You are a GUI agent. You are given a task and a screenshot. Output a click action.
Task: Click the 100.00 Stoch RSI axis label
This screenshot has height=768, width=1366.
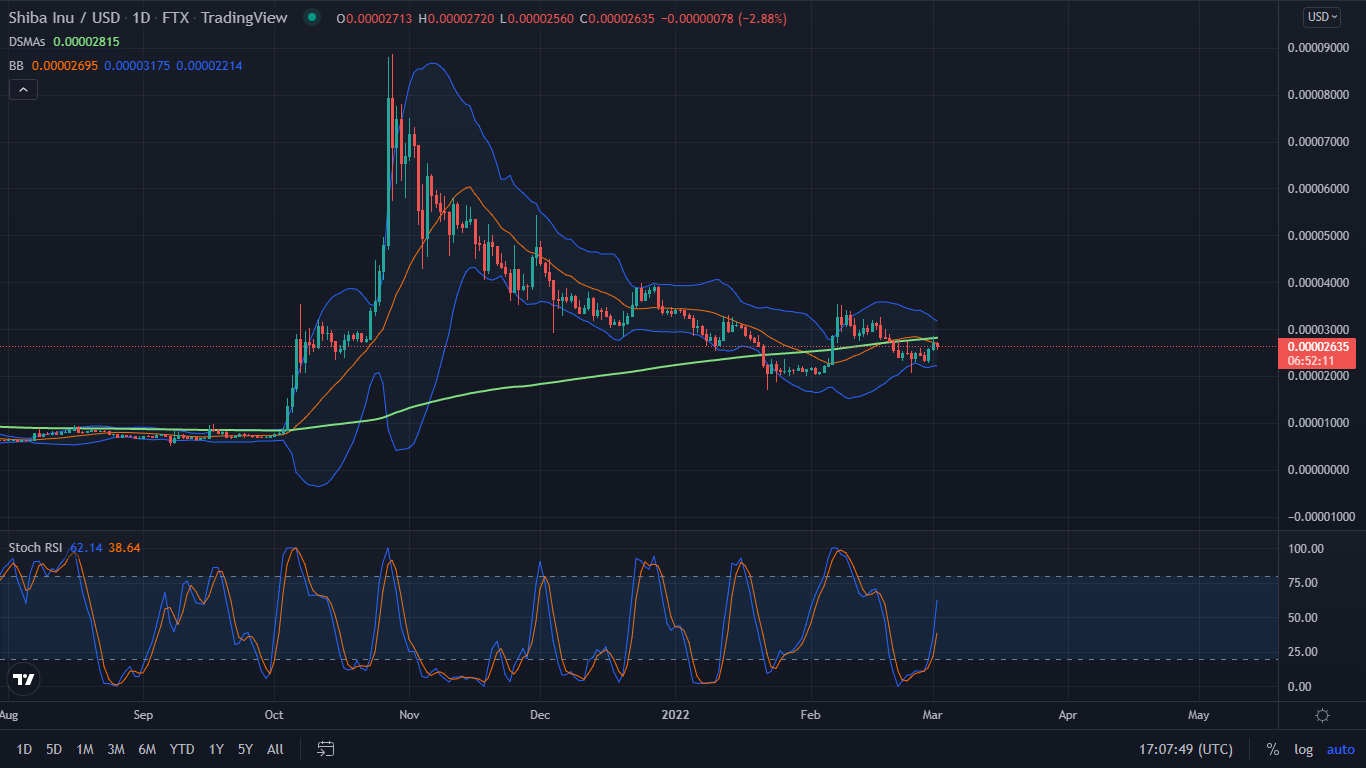coord(1306,548)
